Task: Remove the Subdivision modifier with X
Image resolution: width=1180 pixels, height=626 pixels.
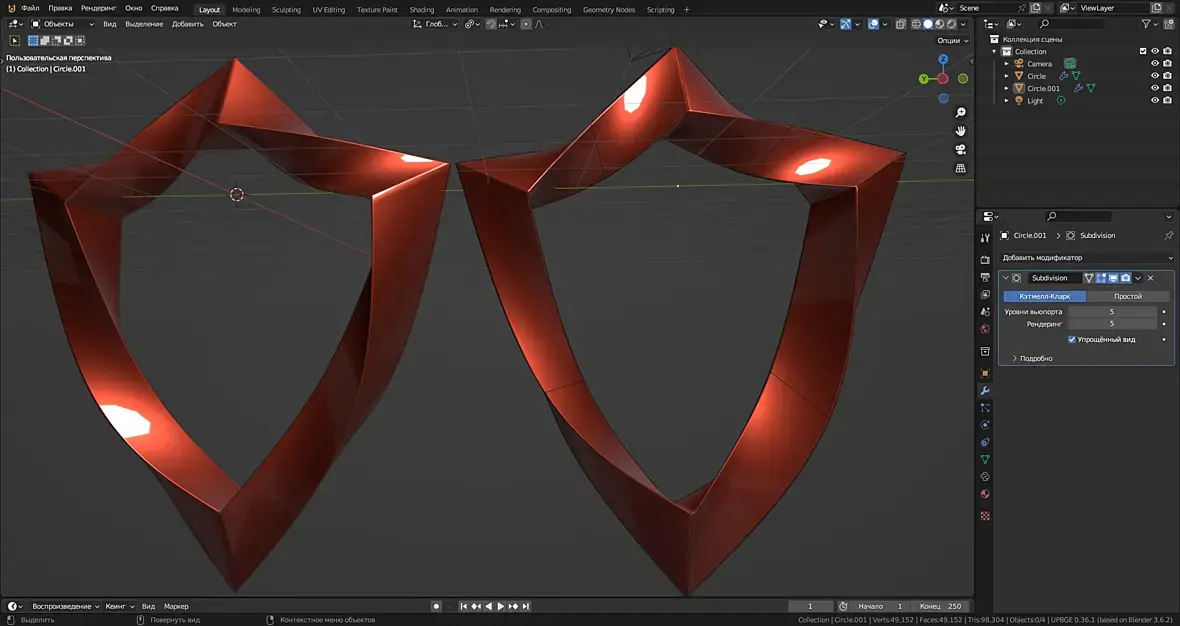Action: coord(1151,278)
